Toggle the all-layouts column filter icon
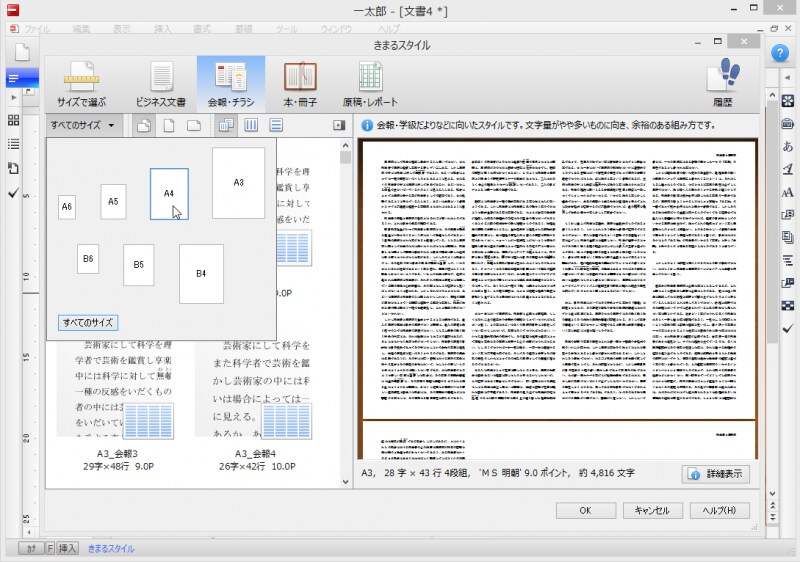The height and width of the screenshot is (562, 800). [226, 125]
